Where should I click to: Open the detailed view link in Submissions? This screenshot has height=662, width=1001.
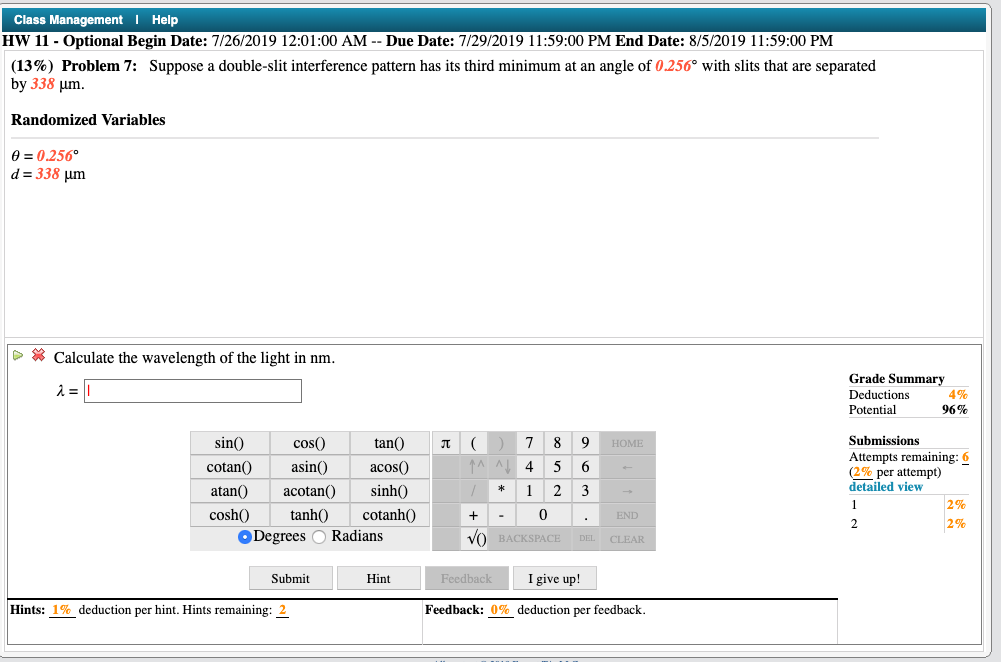[x=884, y=485]
